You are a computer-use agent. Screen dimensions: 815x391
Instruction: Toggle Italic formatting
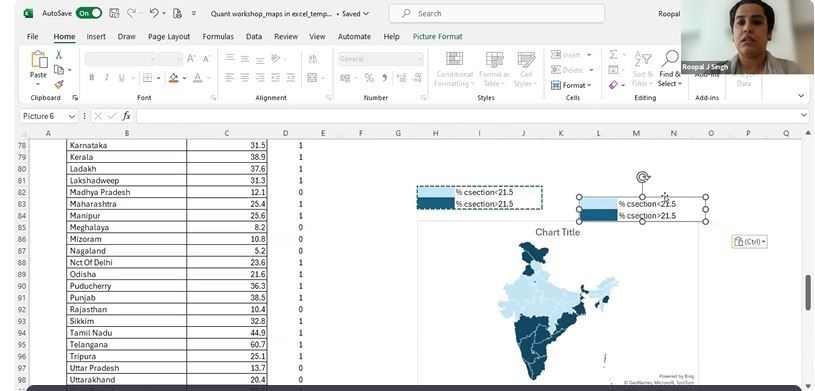(107, 77)
